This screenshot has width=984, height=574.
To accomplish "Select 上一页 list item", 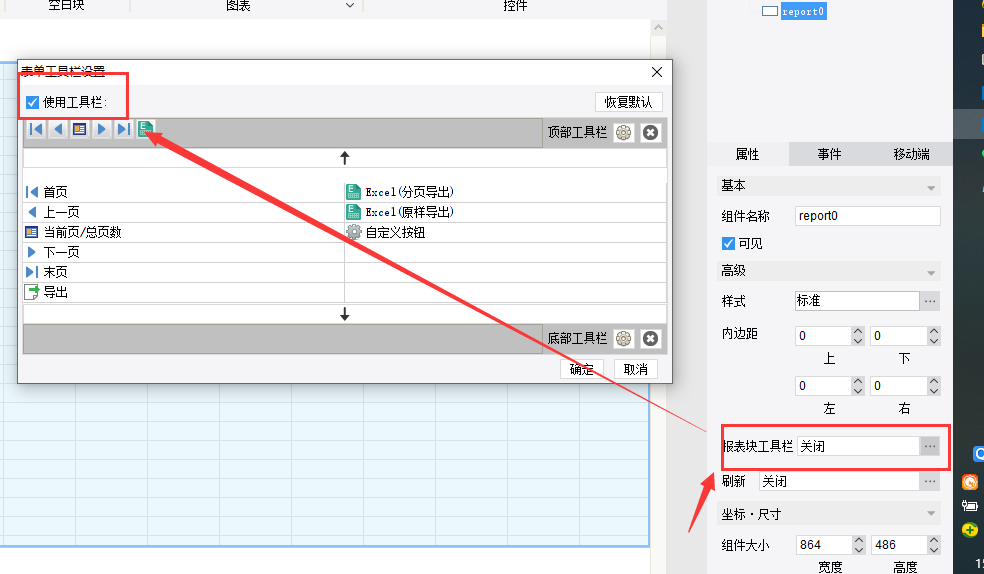I will point(183,212).
